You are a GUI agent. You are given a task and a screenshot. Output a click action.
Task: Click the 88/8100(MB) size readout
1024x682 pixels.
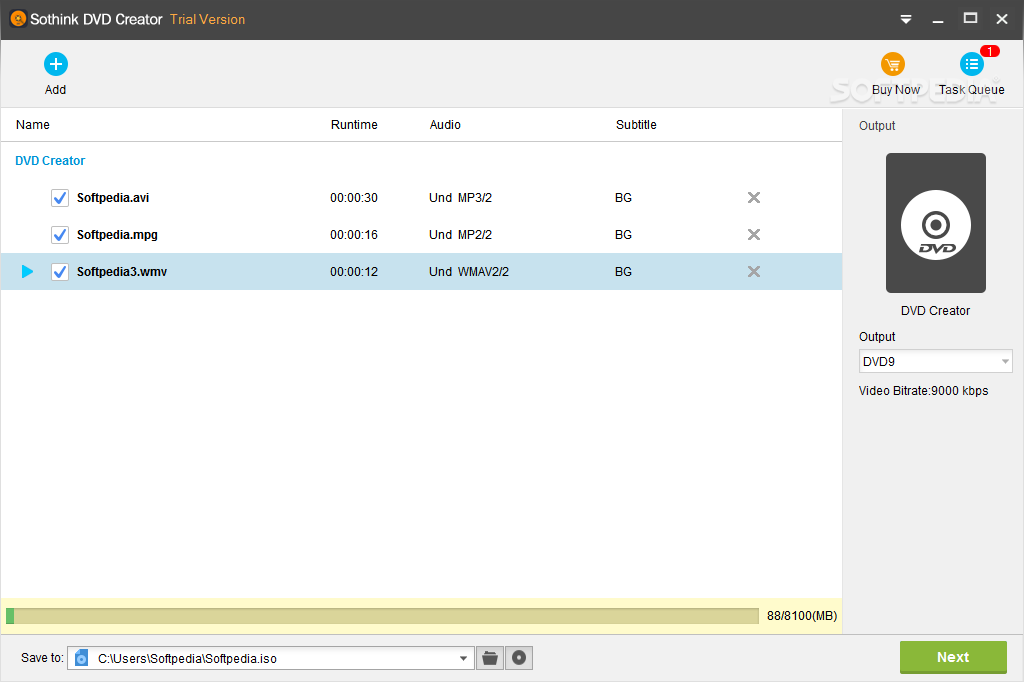pos(802,616)
